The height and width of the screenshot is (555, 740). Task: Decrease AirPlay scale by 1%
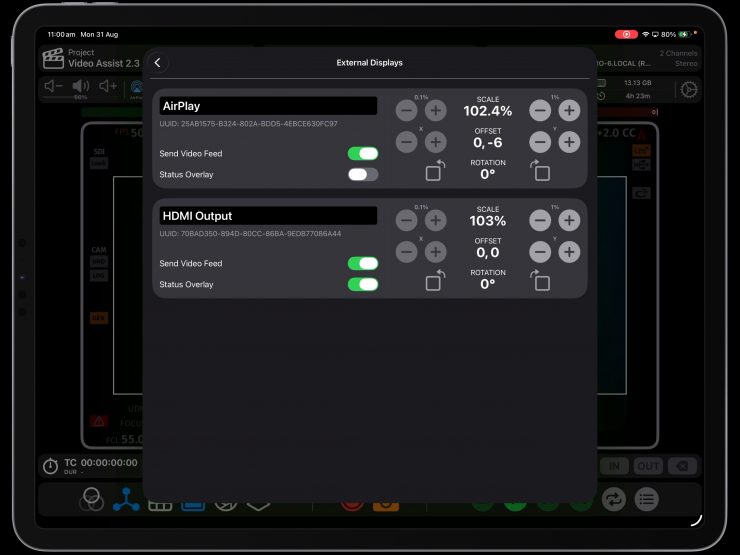(x=540, y=110)
